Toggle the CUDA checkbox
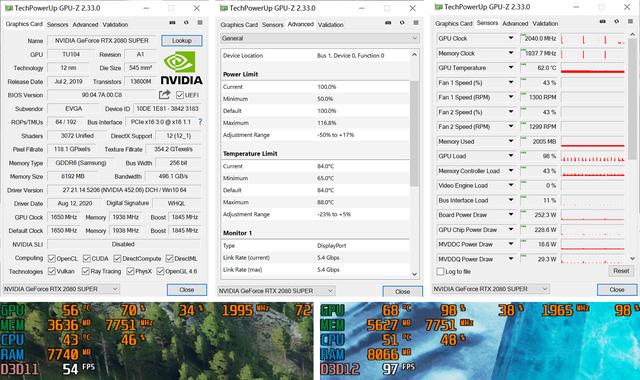Screen dimensions: 640x380 pyautogui.click(x=87, y=258)
